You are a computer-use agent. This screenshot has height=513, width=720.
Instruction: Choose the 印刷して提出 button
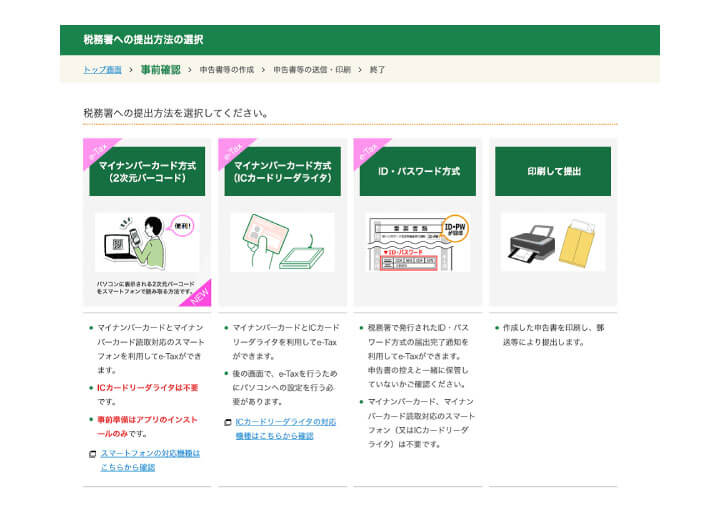coord(553,171)
